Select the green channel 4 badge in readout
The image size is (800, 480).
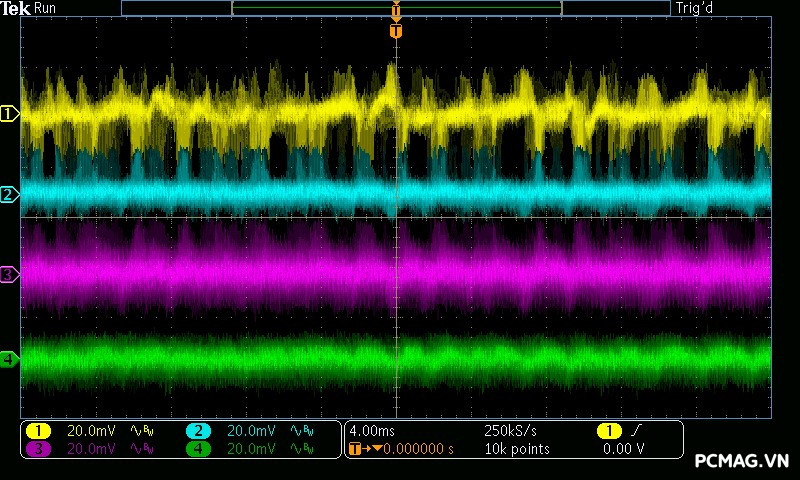coord(198,449)
